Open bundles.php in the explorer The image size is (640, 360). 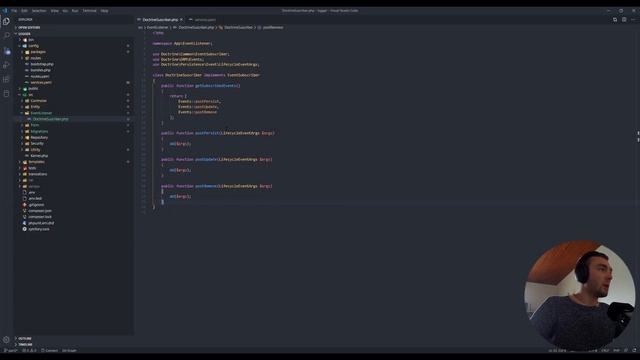coord(40,70)
